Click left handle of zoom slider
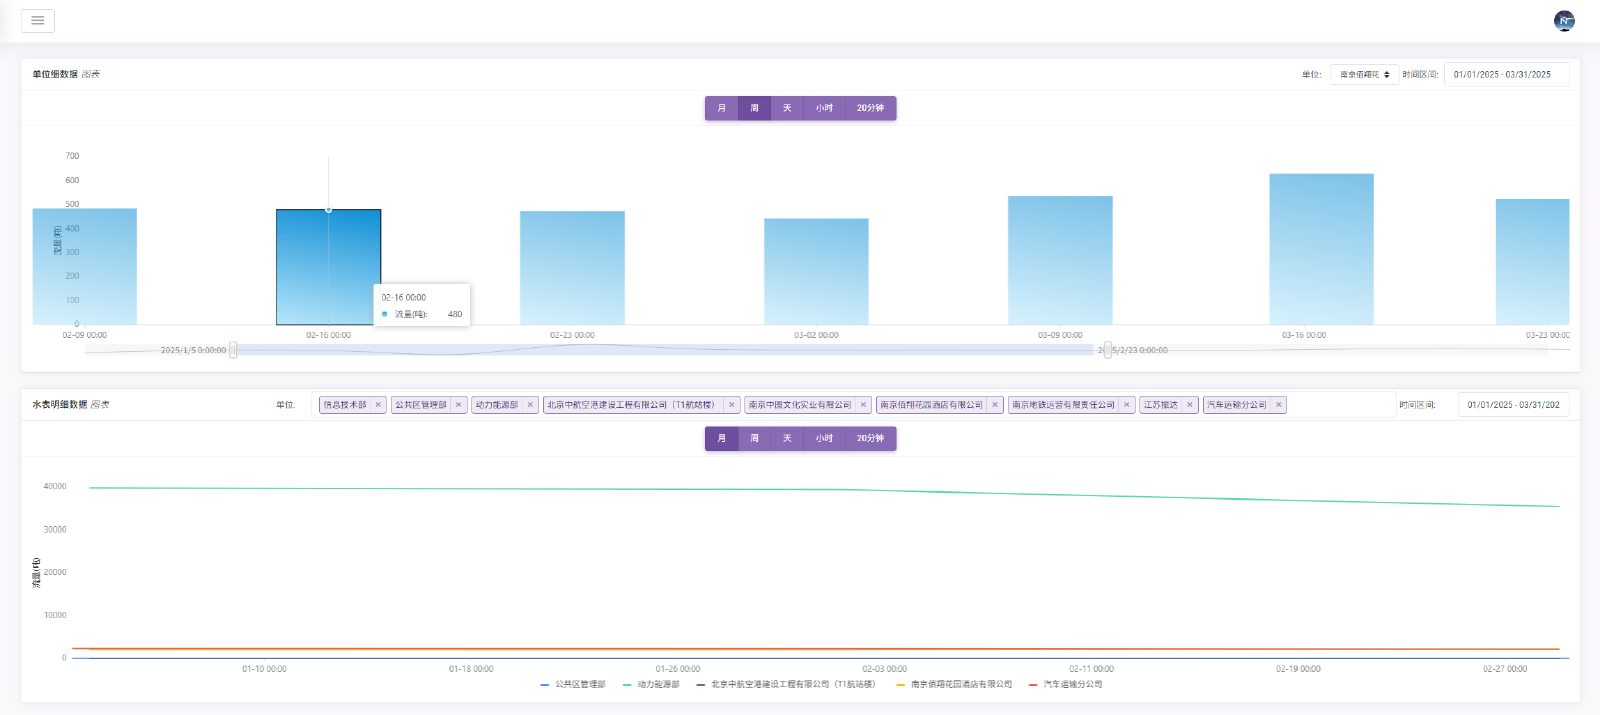Image resolution: width=1600 pixels, height=715 pixels. coord(233,350)
